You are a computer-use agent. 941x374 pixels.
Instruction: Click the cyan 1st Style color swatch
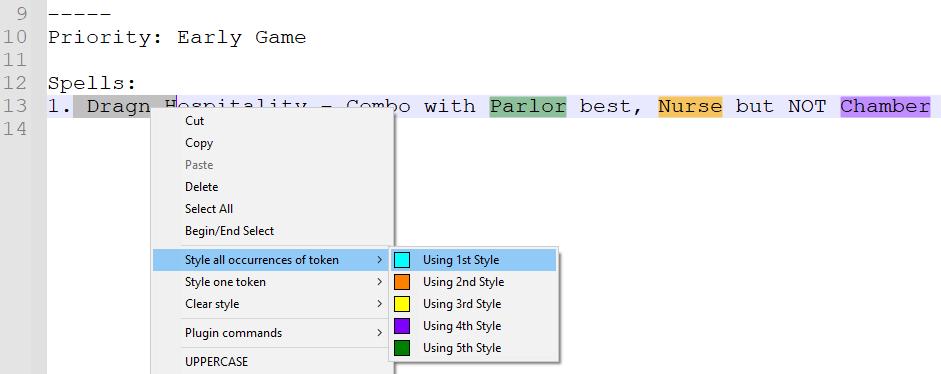click(401, 260)
